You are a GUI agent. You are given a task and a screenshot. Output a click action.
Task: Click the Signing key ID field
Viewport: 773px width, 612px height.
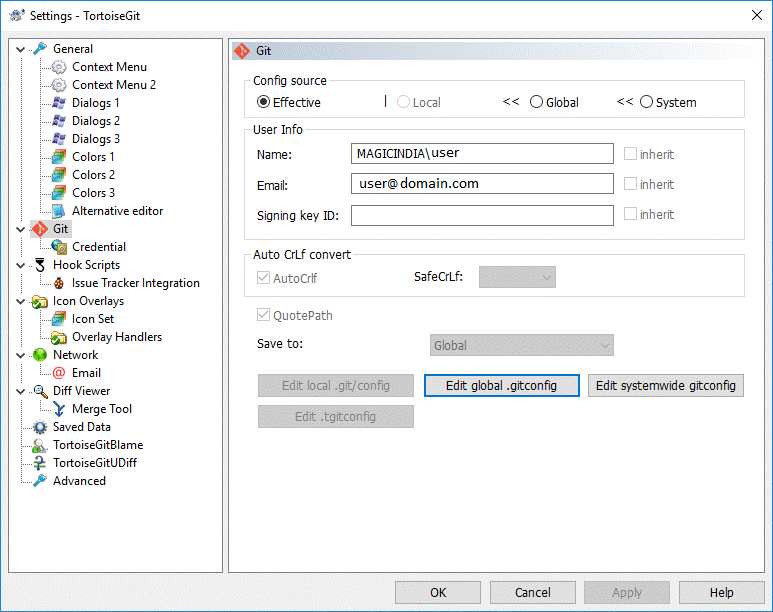[x=482, y=216]
